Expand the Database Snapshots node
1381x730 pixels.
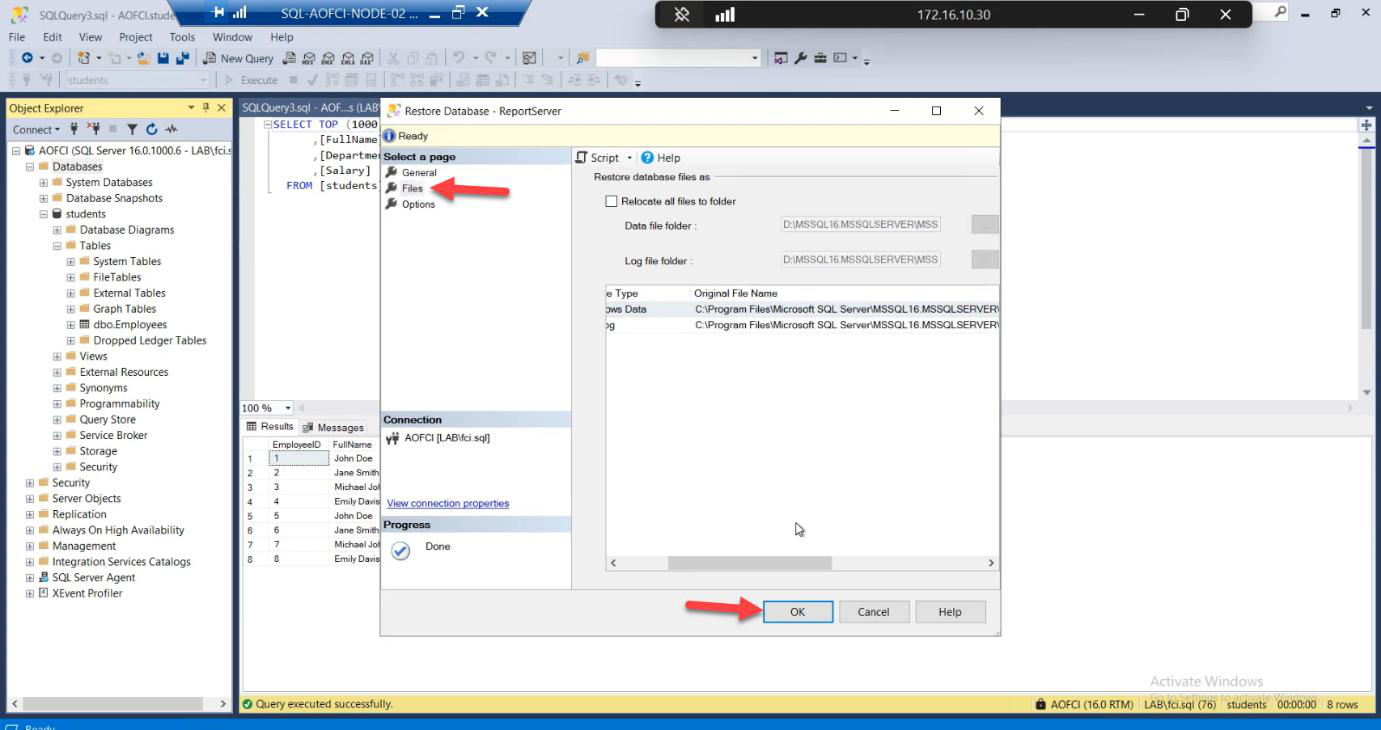click(x=43, y=198)
